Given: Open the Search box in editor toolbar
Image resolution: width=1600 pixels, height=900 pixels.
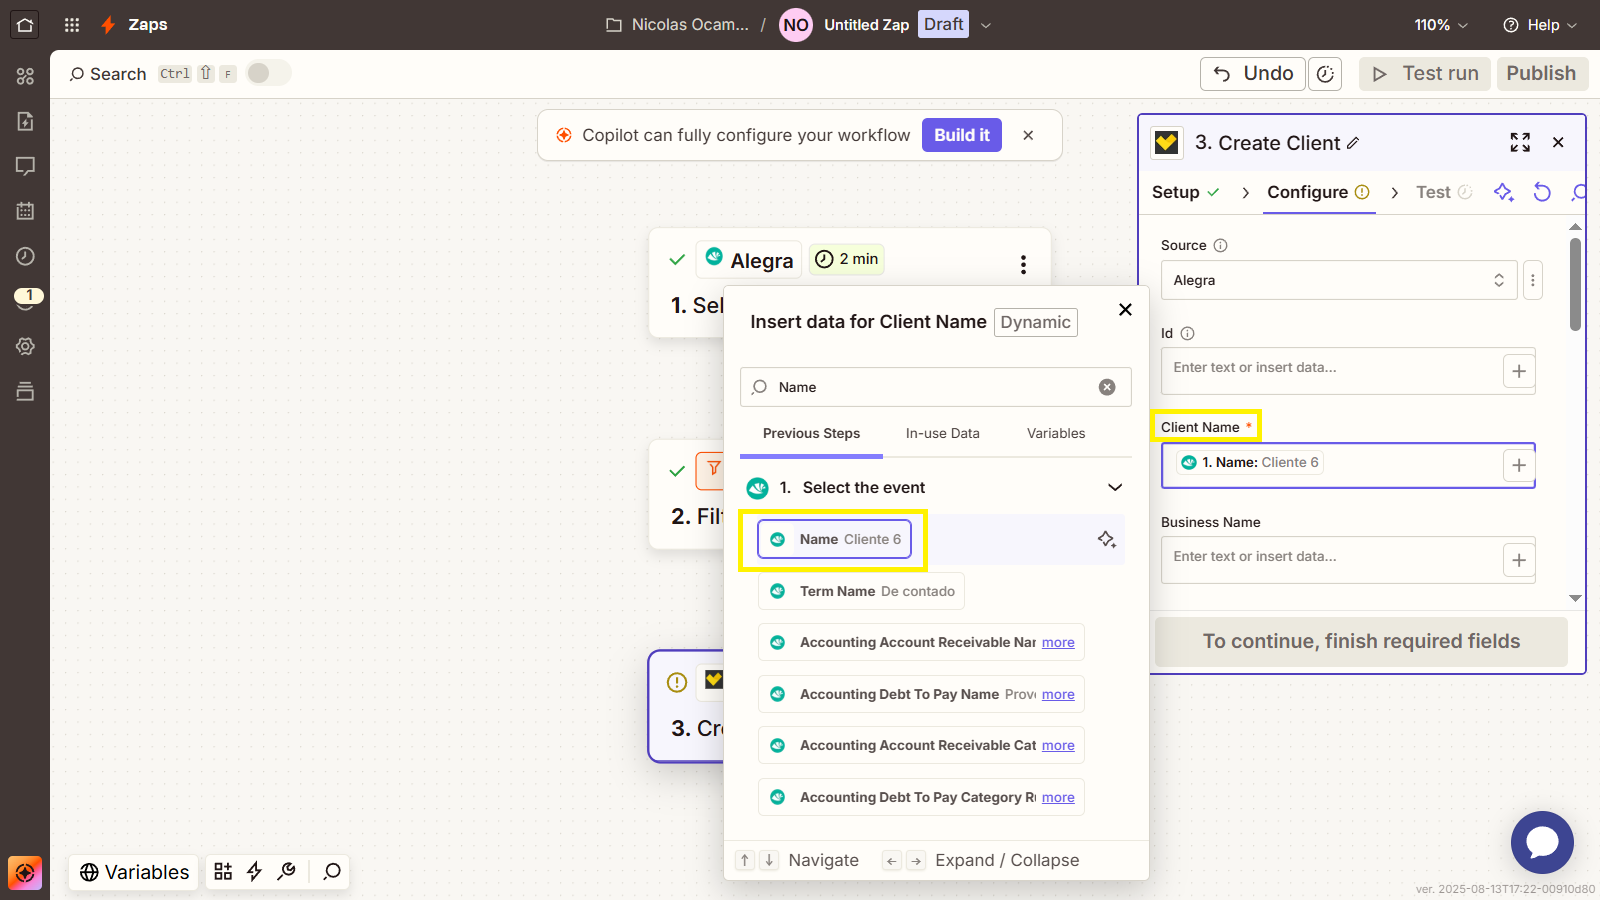Looking at the screenshot, I should coord(108,74).
